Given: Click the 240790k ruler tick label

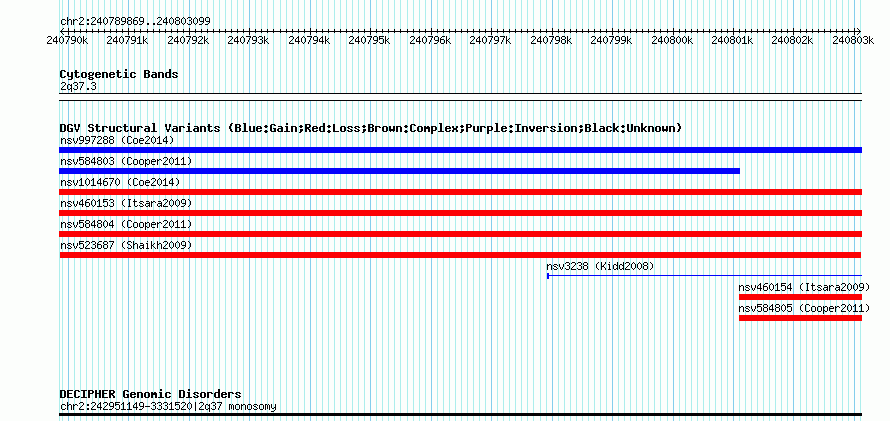Looking at the screenshot, I should (x=67, y=40).
